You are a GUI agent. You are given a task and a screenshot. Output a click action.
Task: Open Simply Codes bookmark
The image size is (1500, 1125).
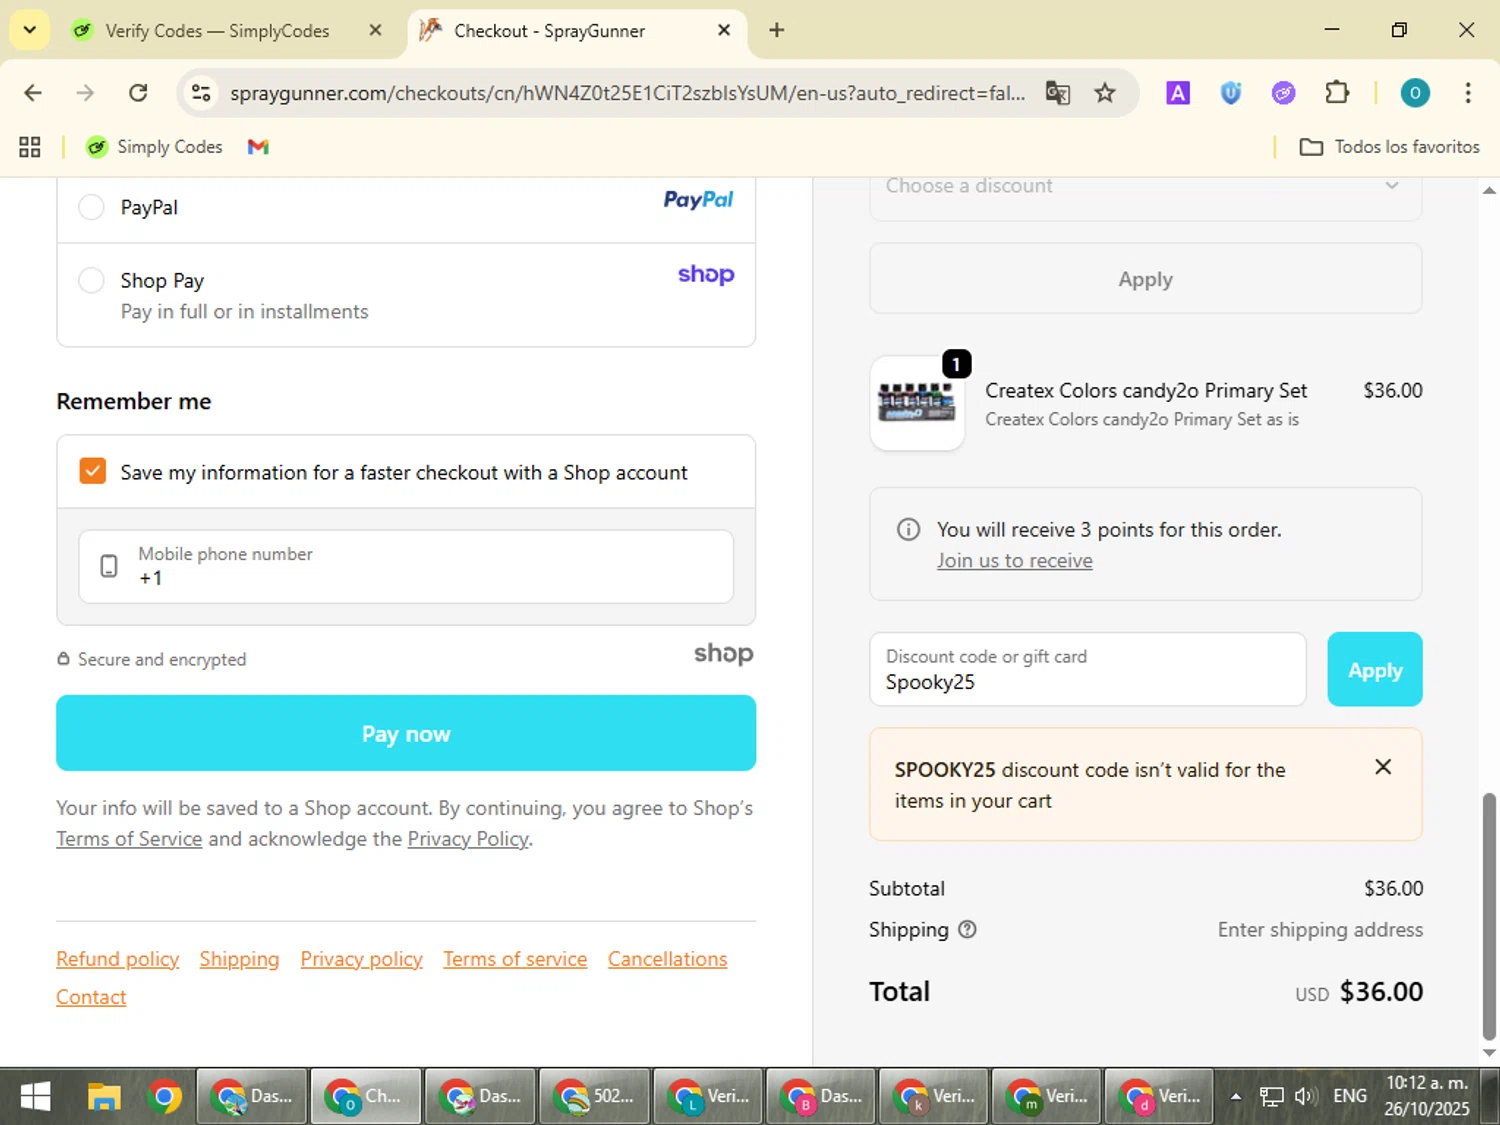[154, 147]
